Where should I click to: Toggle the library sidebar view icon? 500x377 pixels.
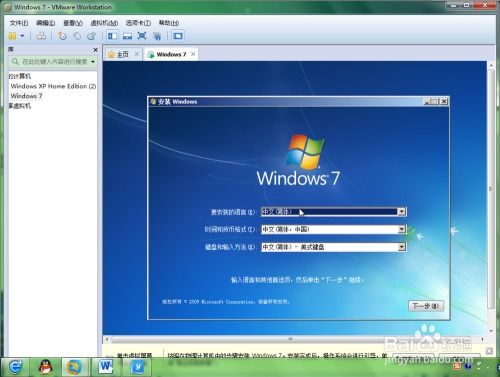point(112,36)
